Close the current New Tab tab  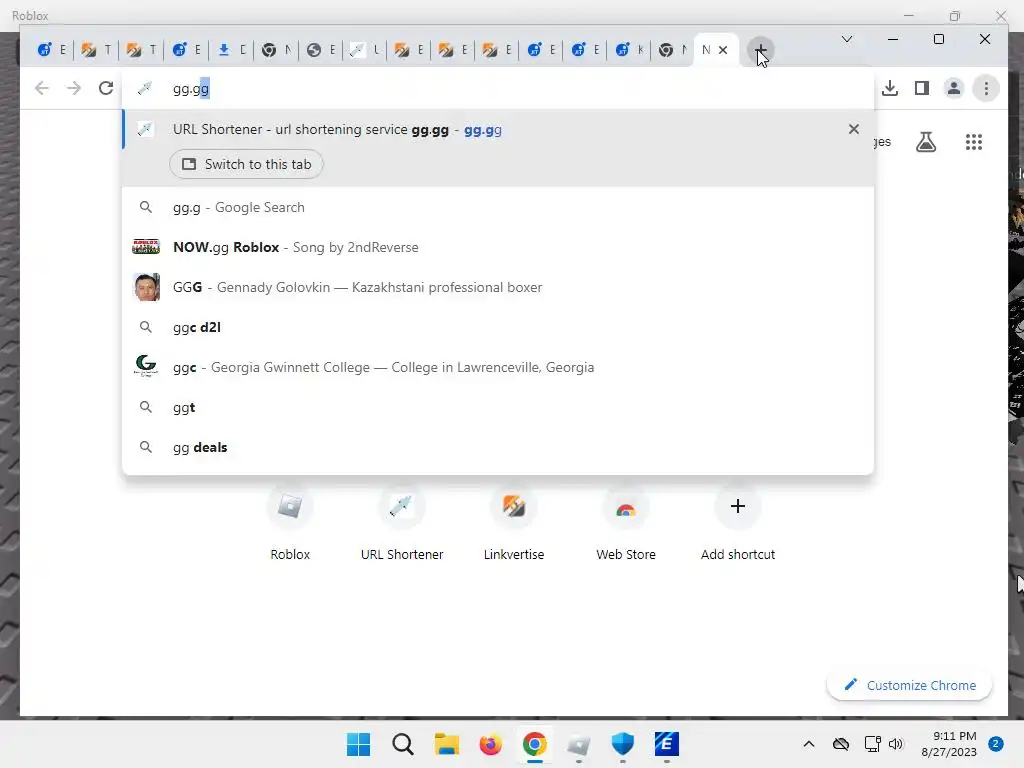point(723,50)
